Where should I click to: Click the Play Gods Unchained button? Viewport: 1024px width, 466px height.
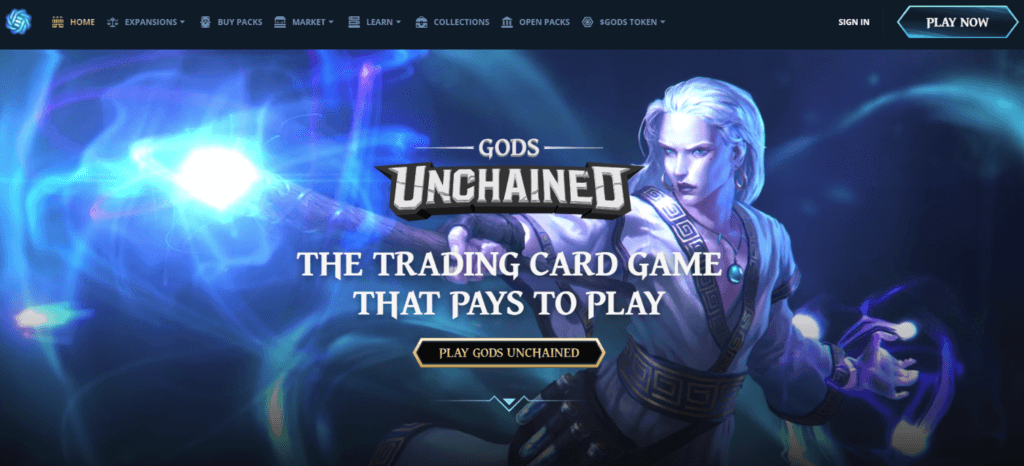509,353
